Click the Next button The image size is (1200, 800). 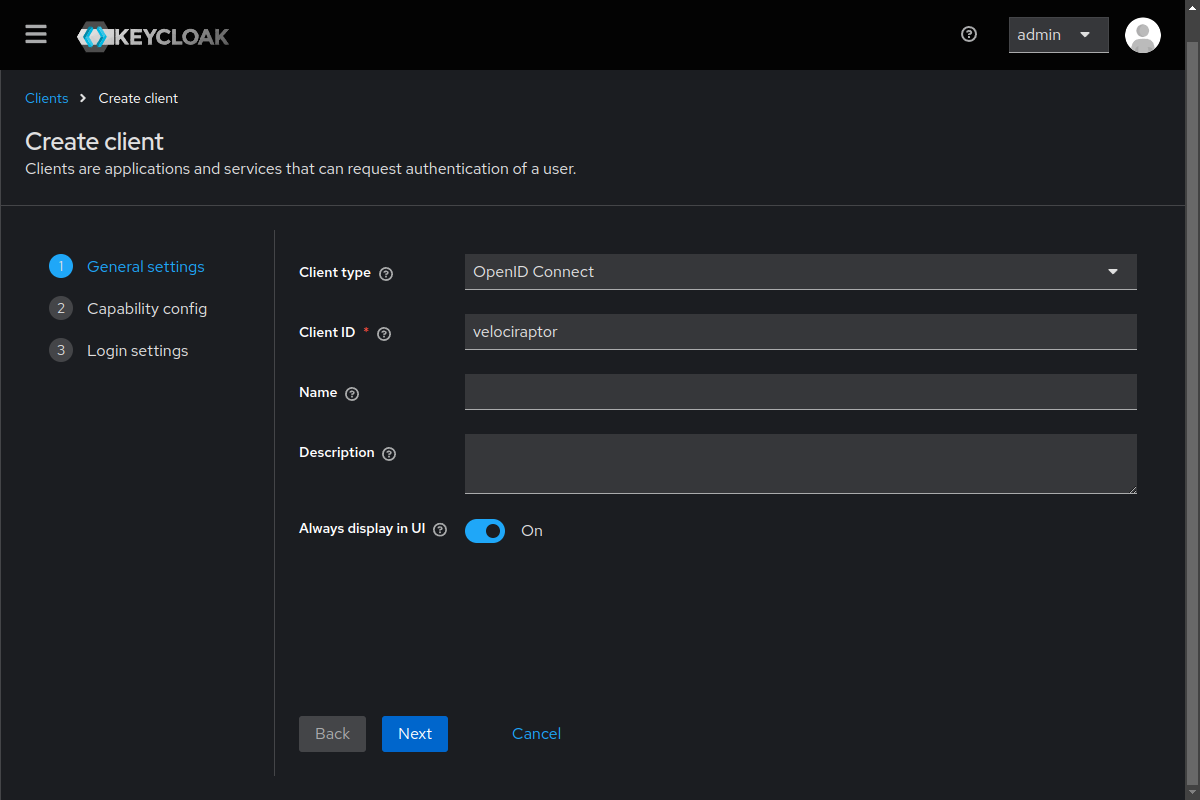(414, 734)
